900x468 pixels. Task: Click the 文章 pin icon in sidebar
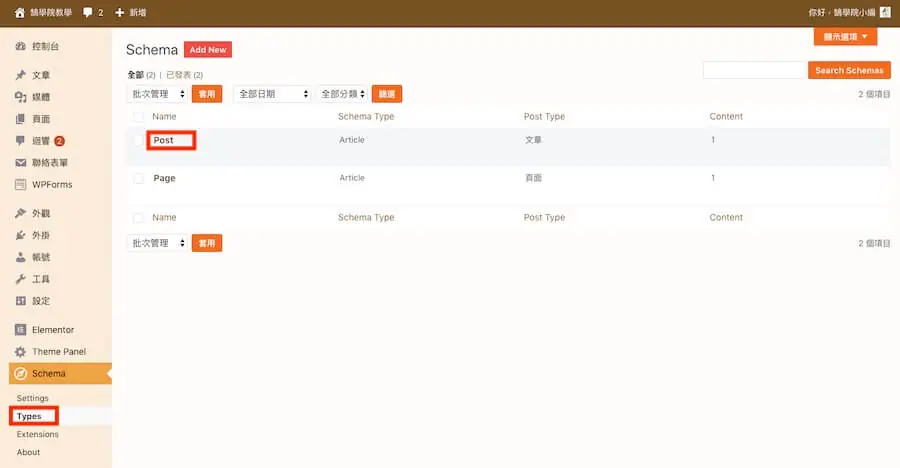coord(21,75)
